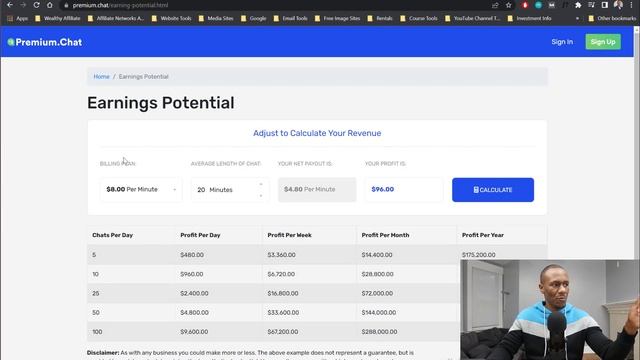Click the blue Calculate button
640x360 pixels.
coord(493,190)
